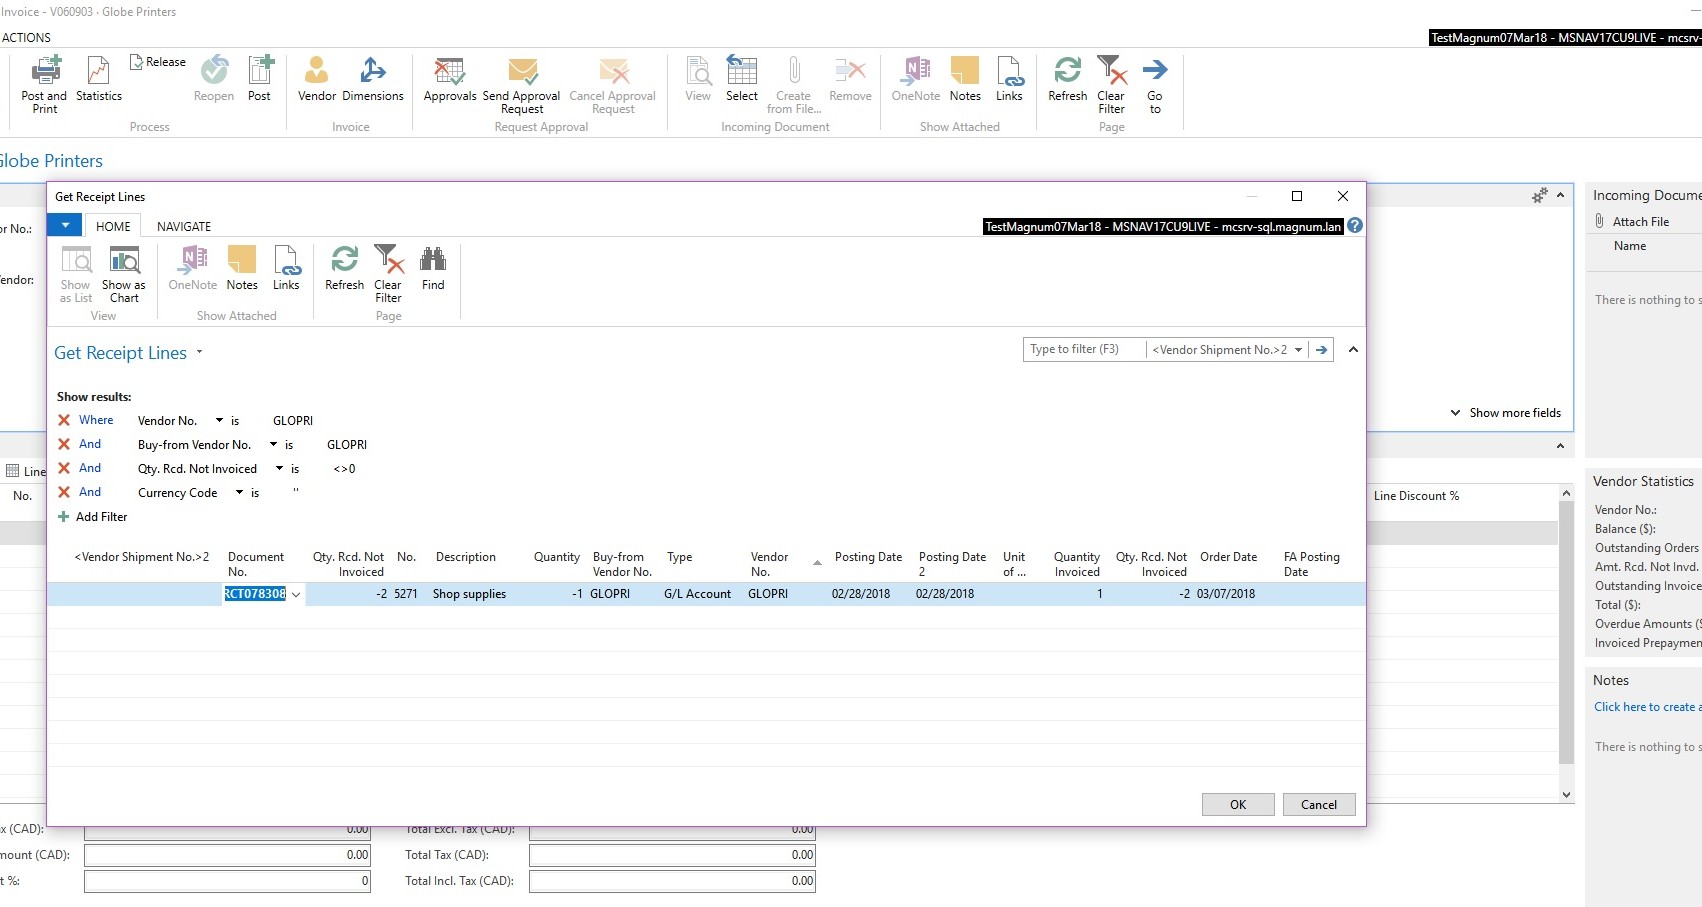The width and height of the screenshot is (1702, 907).
Task: Sort by the Posting Date column header
Action: (868, 557)
